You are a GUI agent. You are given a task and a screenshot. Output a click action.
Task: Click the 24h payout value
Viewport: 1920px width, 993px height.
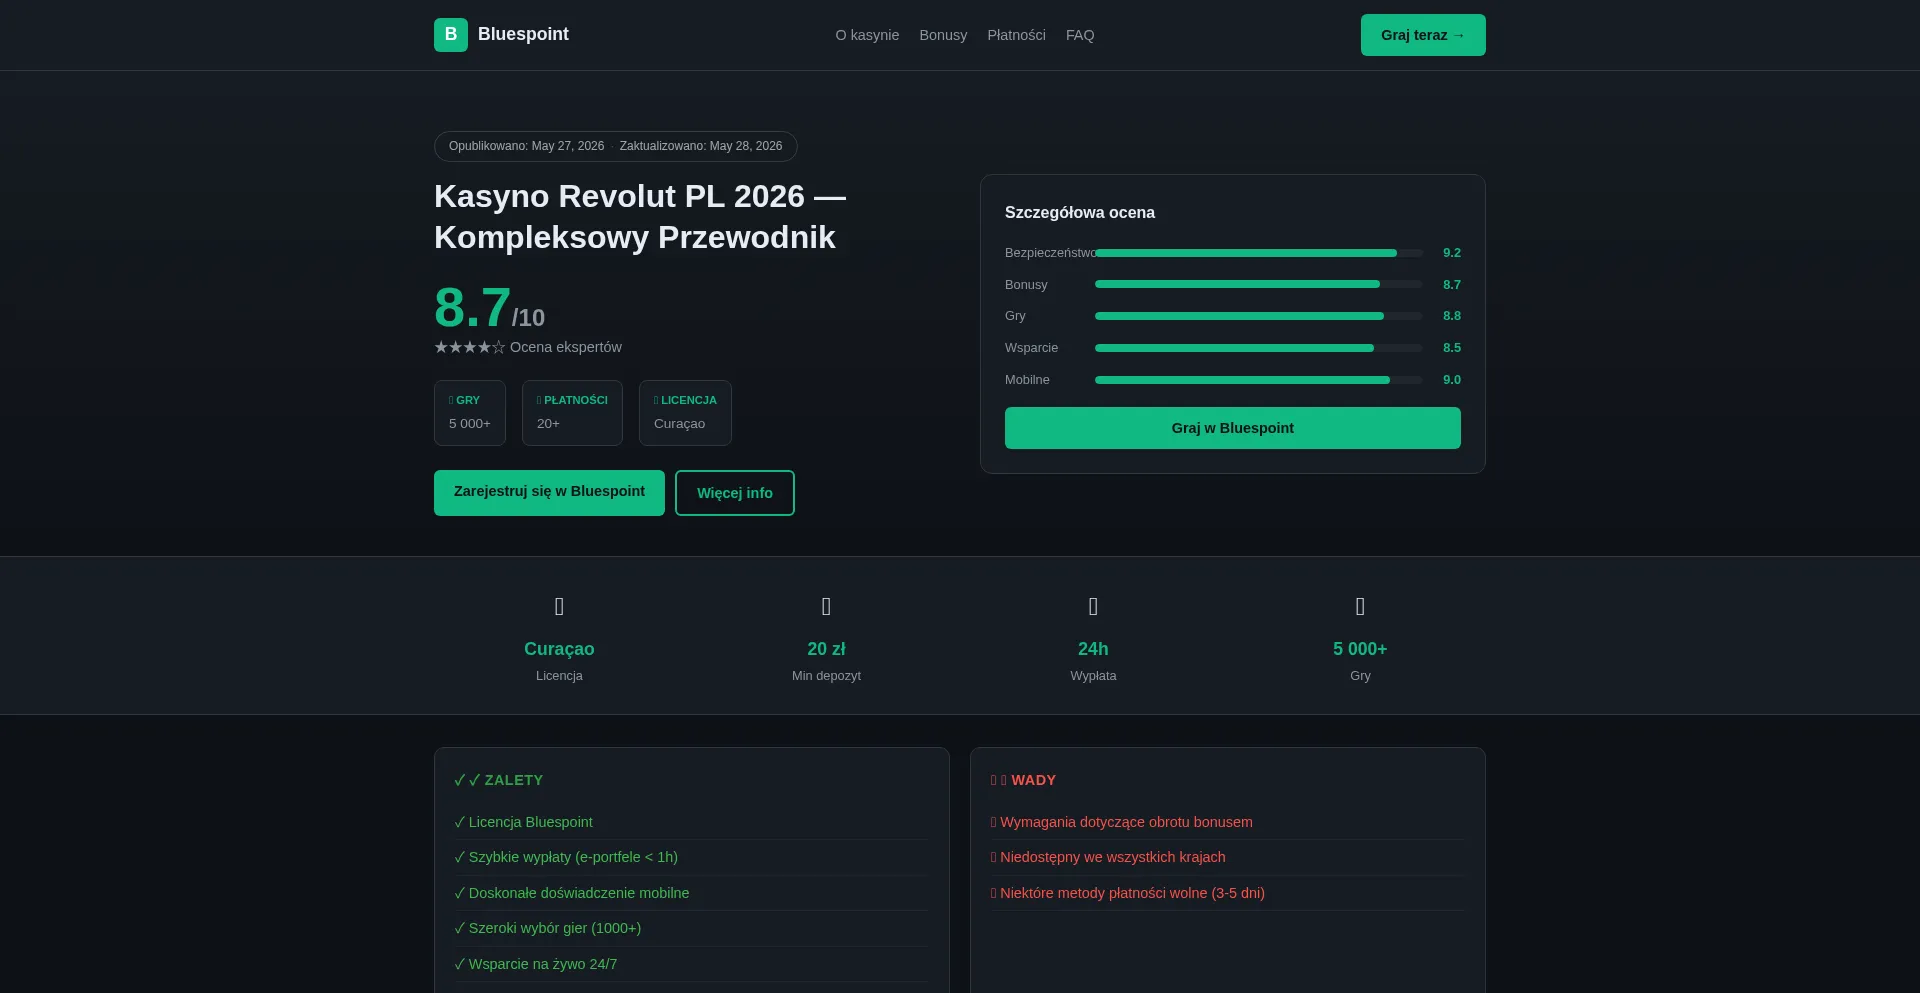pyautogui.click(x=1093, y=649)
